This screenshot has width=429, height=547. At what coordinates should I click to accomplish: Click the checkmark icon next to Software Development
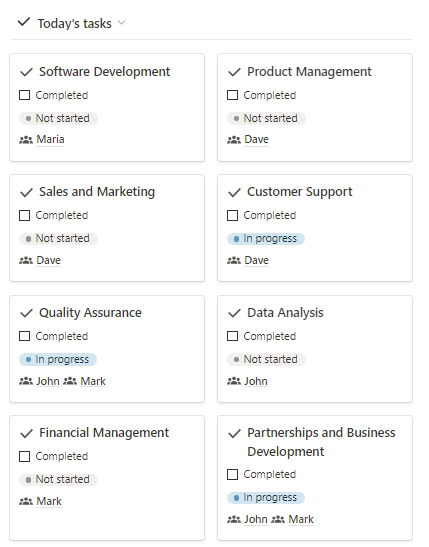pyautogui.click(x=26, y=72)
